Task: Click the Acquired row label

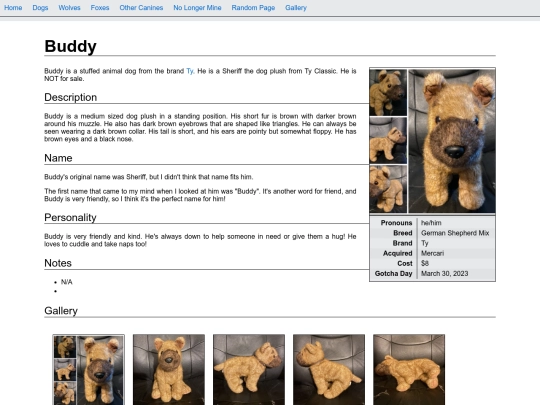Action: point(397,253)
